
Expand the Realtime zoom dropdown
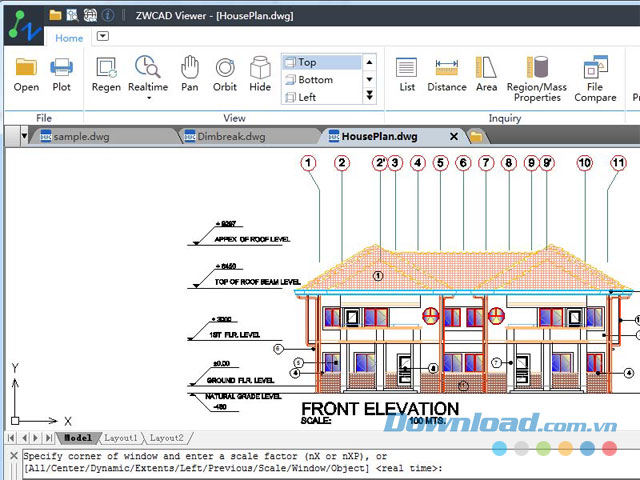click(147, 99)
